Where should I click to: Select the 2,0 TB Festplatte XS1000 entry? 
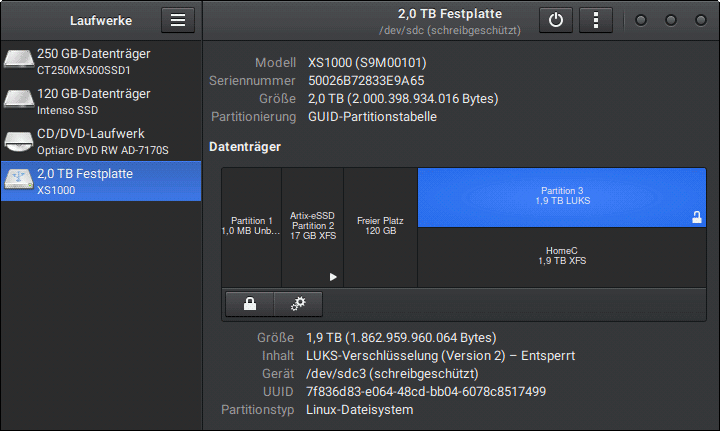pos(101,181)
